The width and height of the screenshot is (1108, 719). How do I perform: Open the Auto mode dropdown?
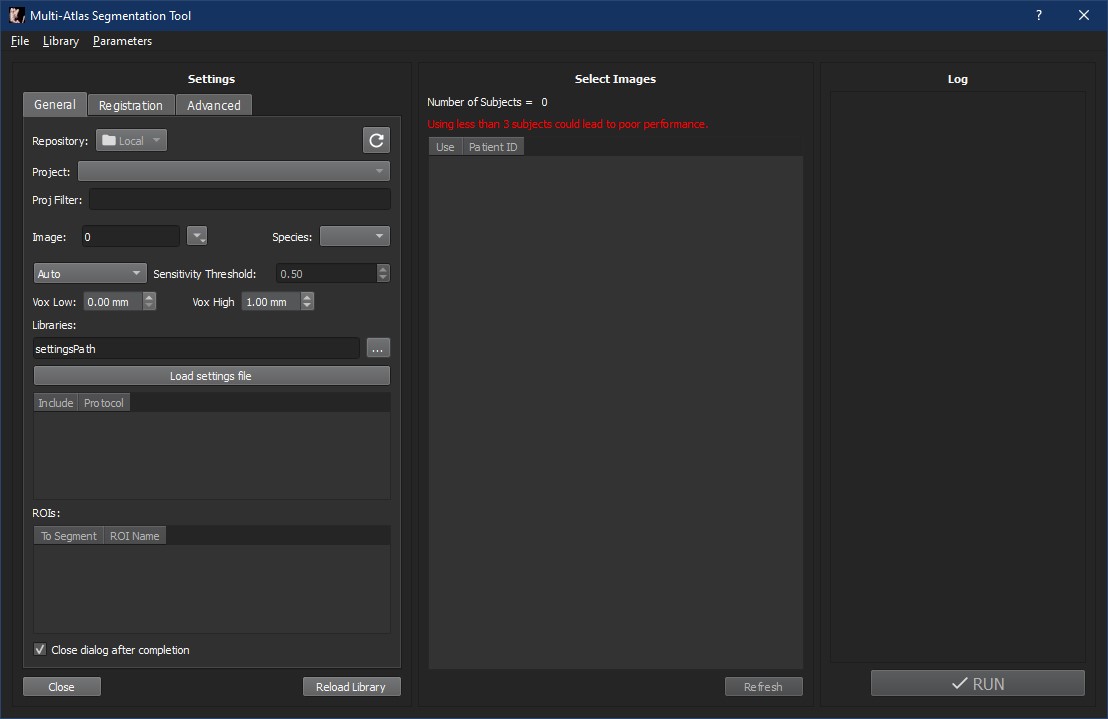click(x=90, y=274)
